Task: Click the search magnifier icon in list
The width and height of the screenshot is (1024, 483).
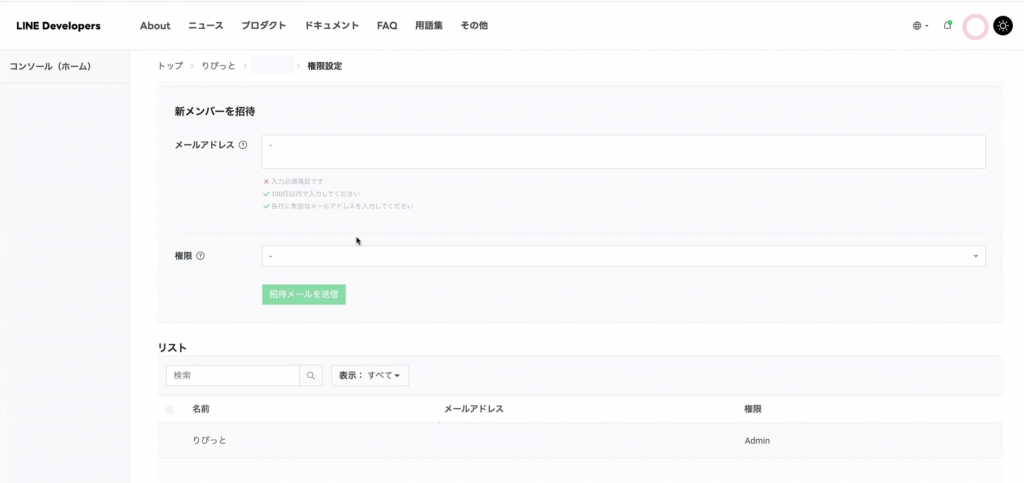Action: [x=311, y=376]
